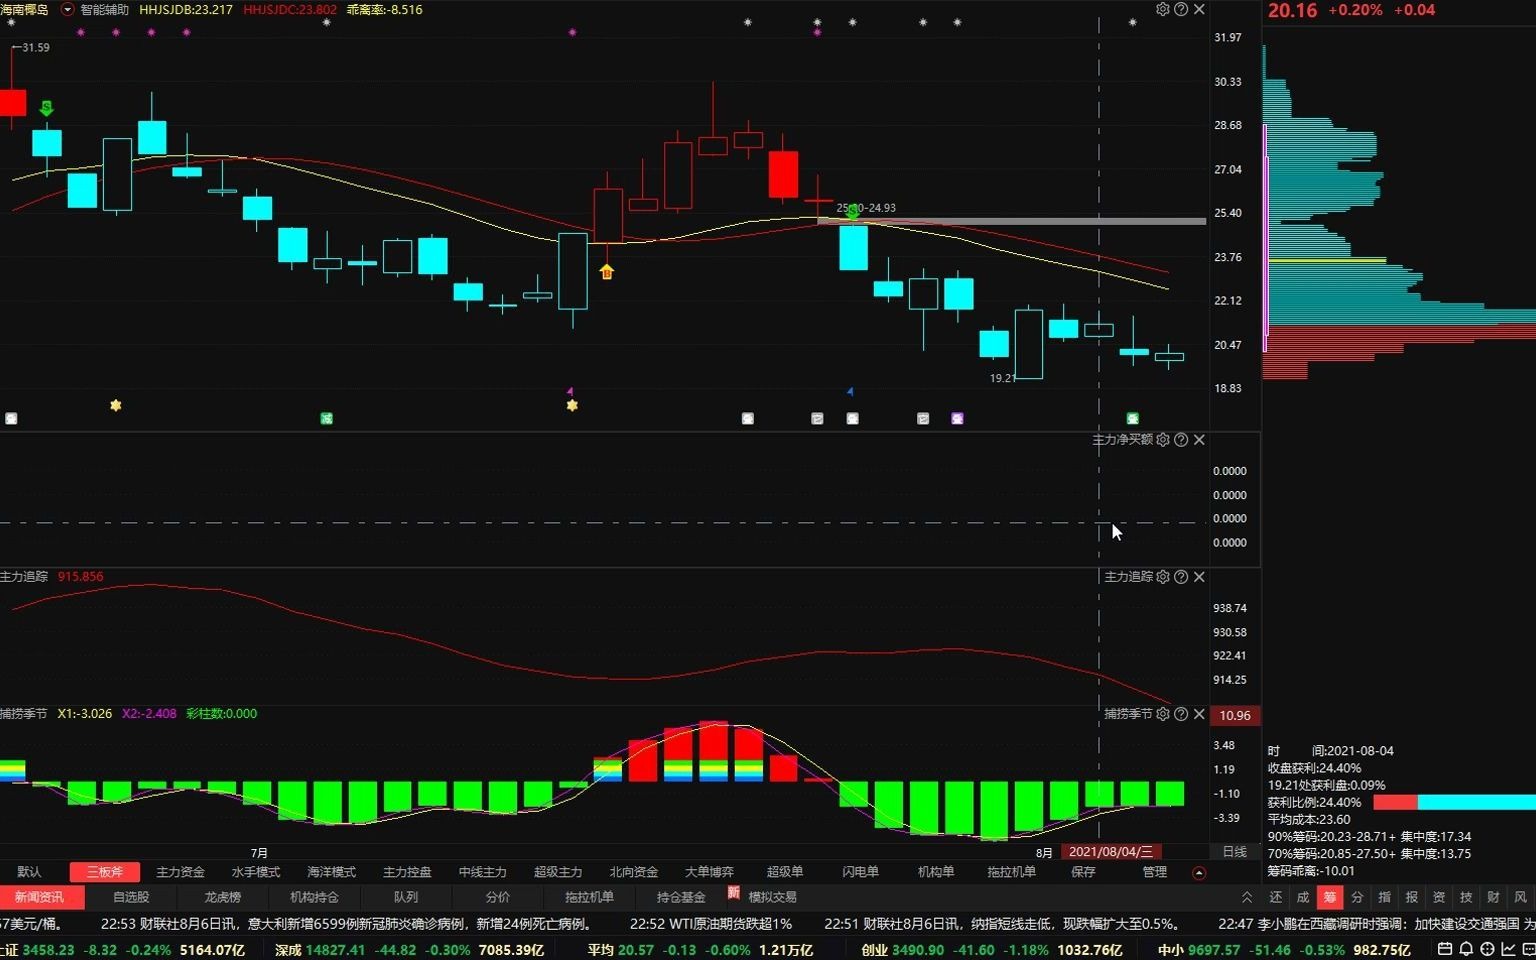This screenshot has width=1536, height=960.
Task: Expand the panel with red circle up arrow
Action: [1199, 873]
